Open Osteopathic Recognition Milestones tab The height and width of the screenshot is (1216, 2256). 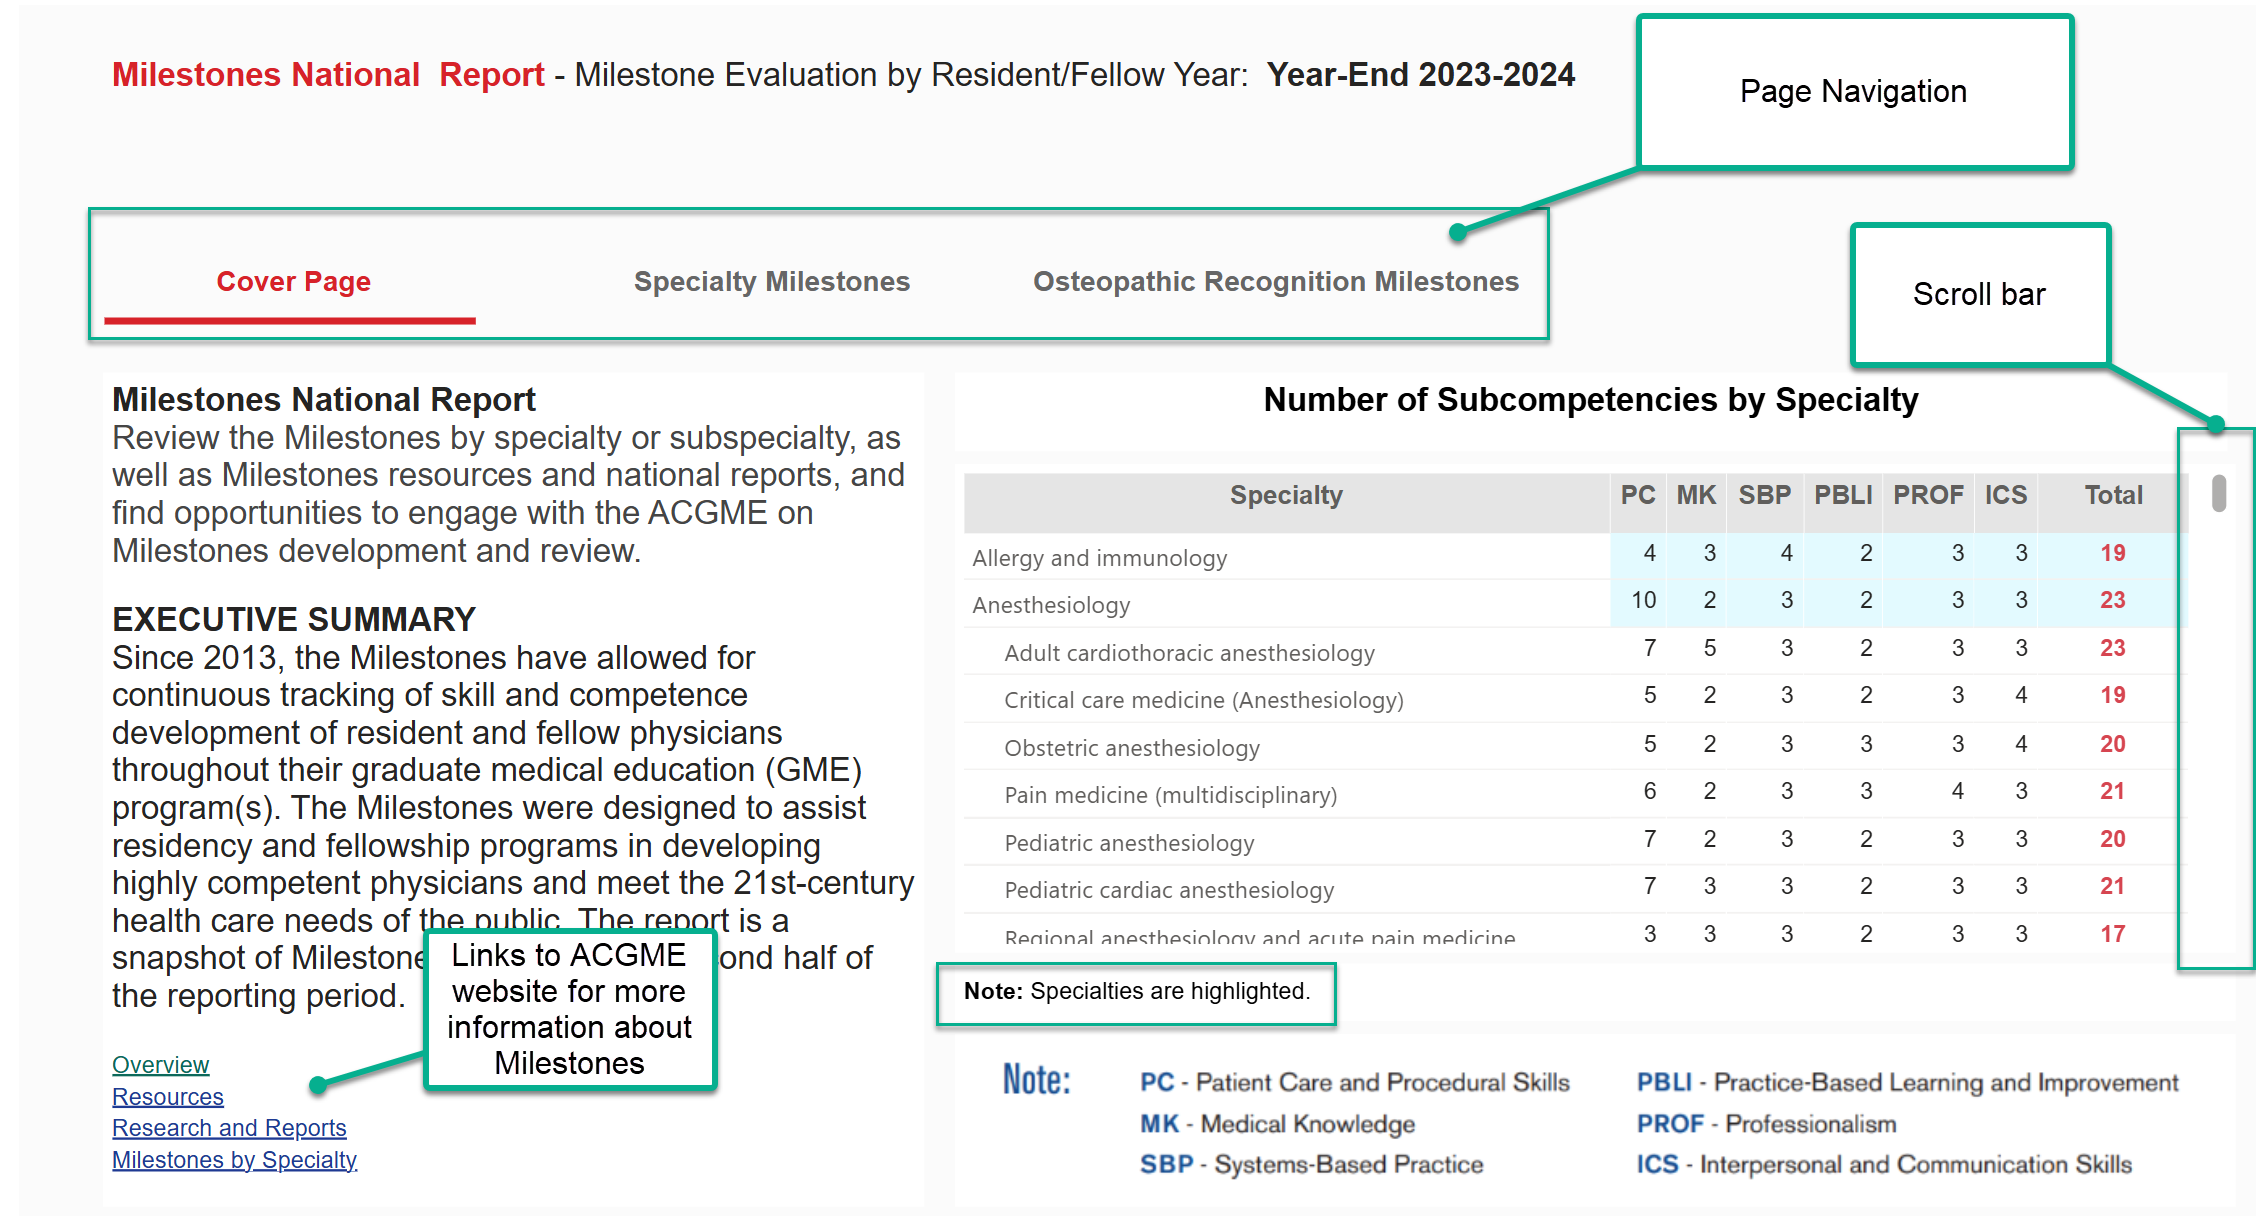pyautogui.click(x=1276, y=282)
